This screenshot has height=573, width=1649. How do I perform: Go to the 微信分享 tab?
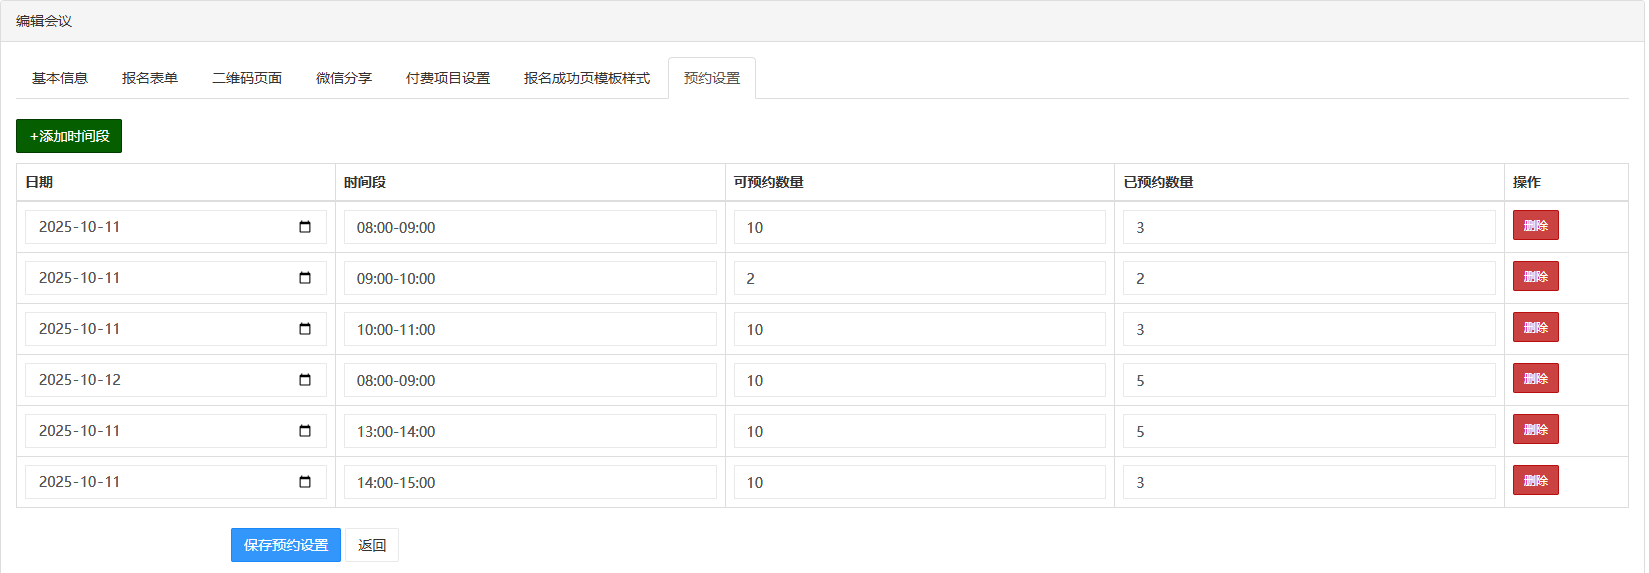click(344, 78)
